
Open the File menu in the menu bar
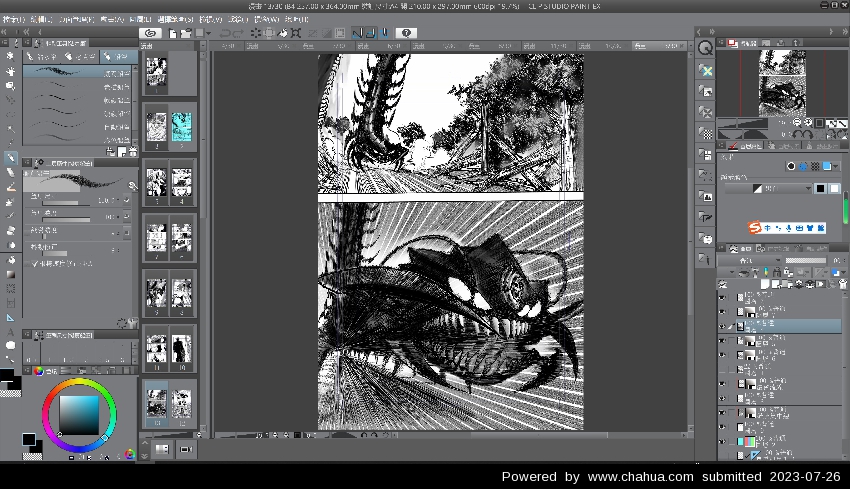point(13,19)
